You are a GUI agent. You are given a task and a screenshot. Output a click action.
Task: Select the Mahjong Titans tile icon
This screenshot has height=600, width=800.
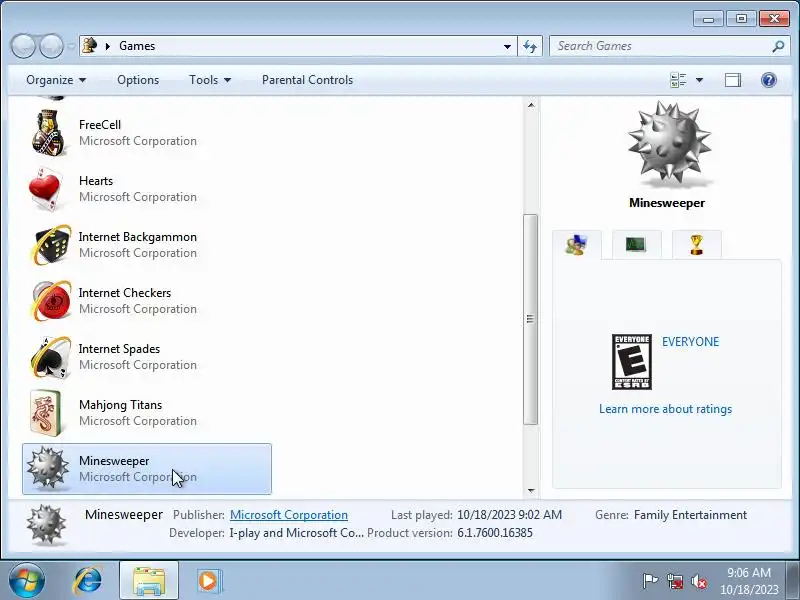(46, 413)
